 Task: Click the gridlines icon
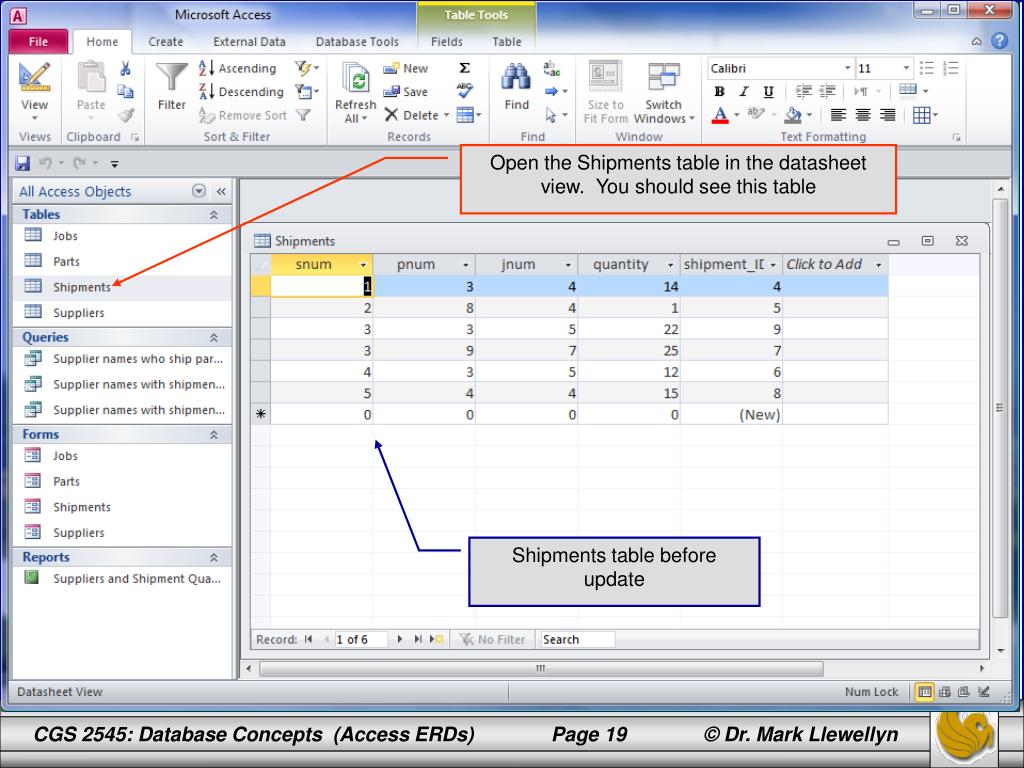[921, 116]
